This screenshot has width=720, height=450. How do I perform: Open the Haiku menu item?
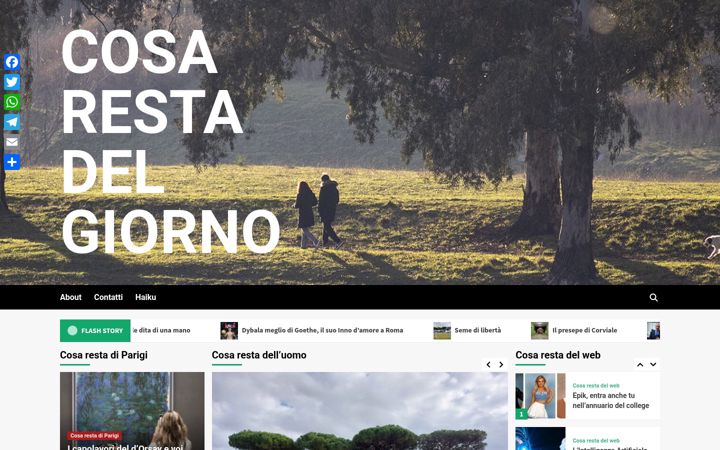coord(146,297)
